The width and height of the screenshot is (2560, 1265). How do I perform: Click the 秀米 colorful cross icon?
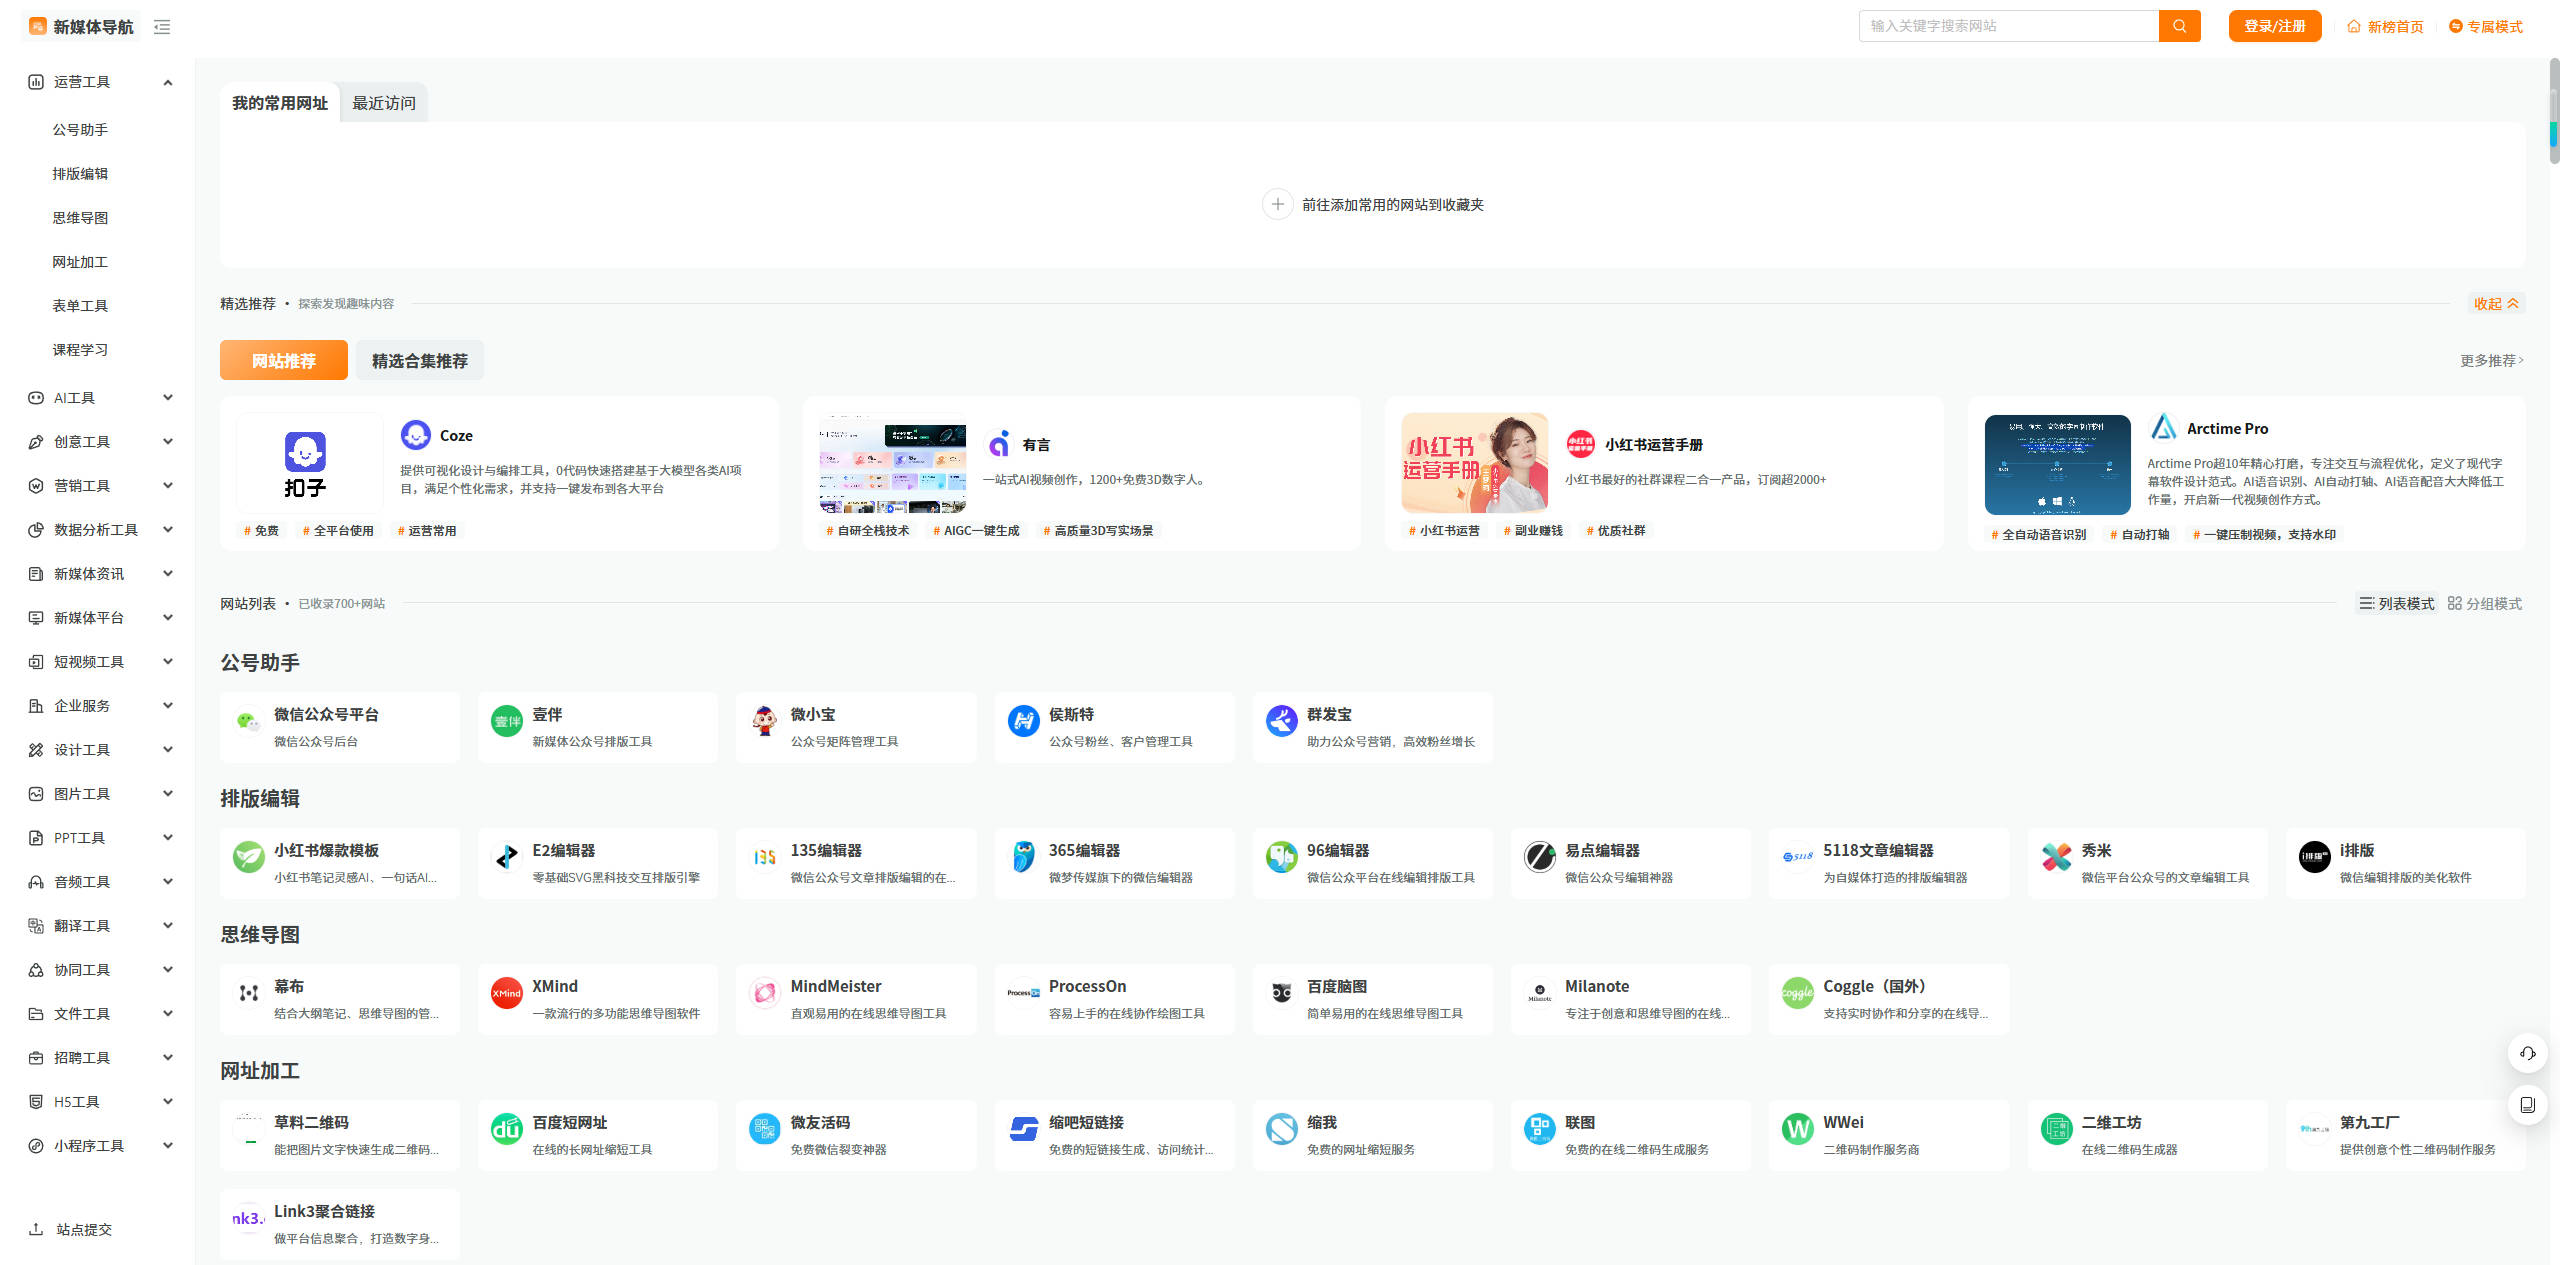pos(2056,857)
